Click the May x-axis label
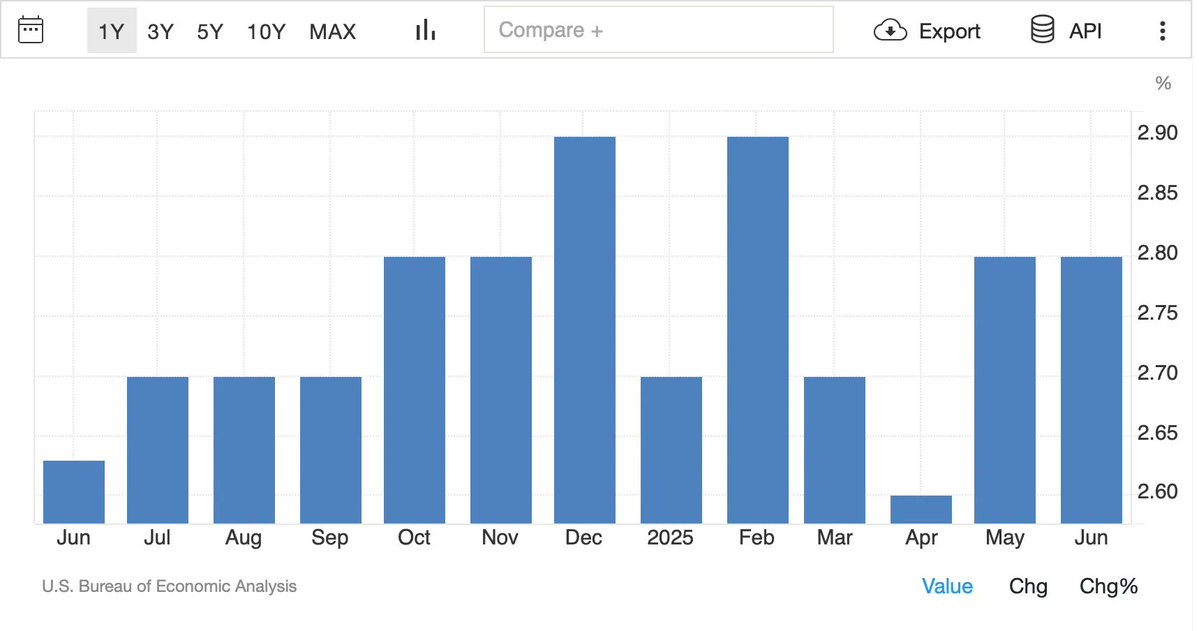 pyautogui.click(x=1005, y=538)
